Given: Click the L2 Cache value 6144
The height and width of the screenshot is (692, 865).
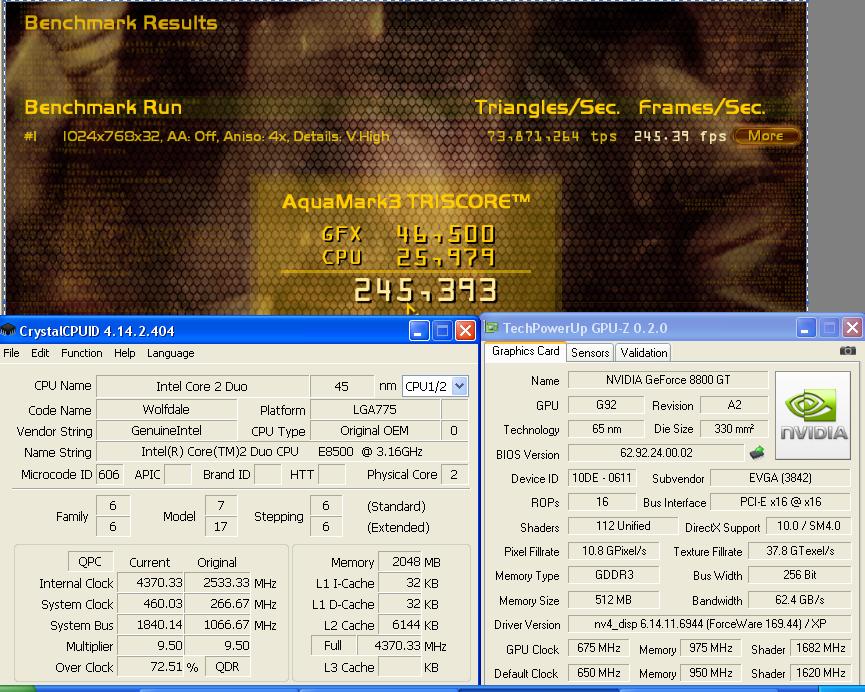Looking at the screenshot, I should (400, 625).
